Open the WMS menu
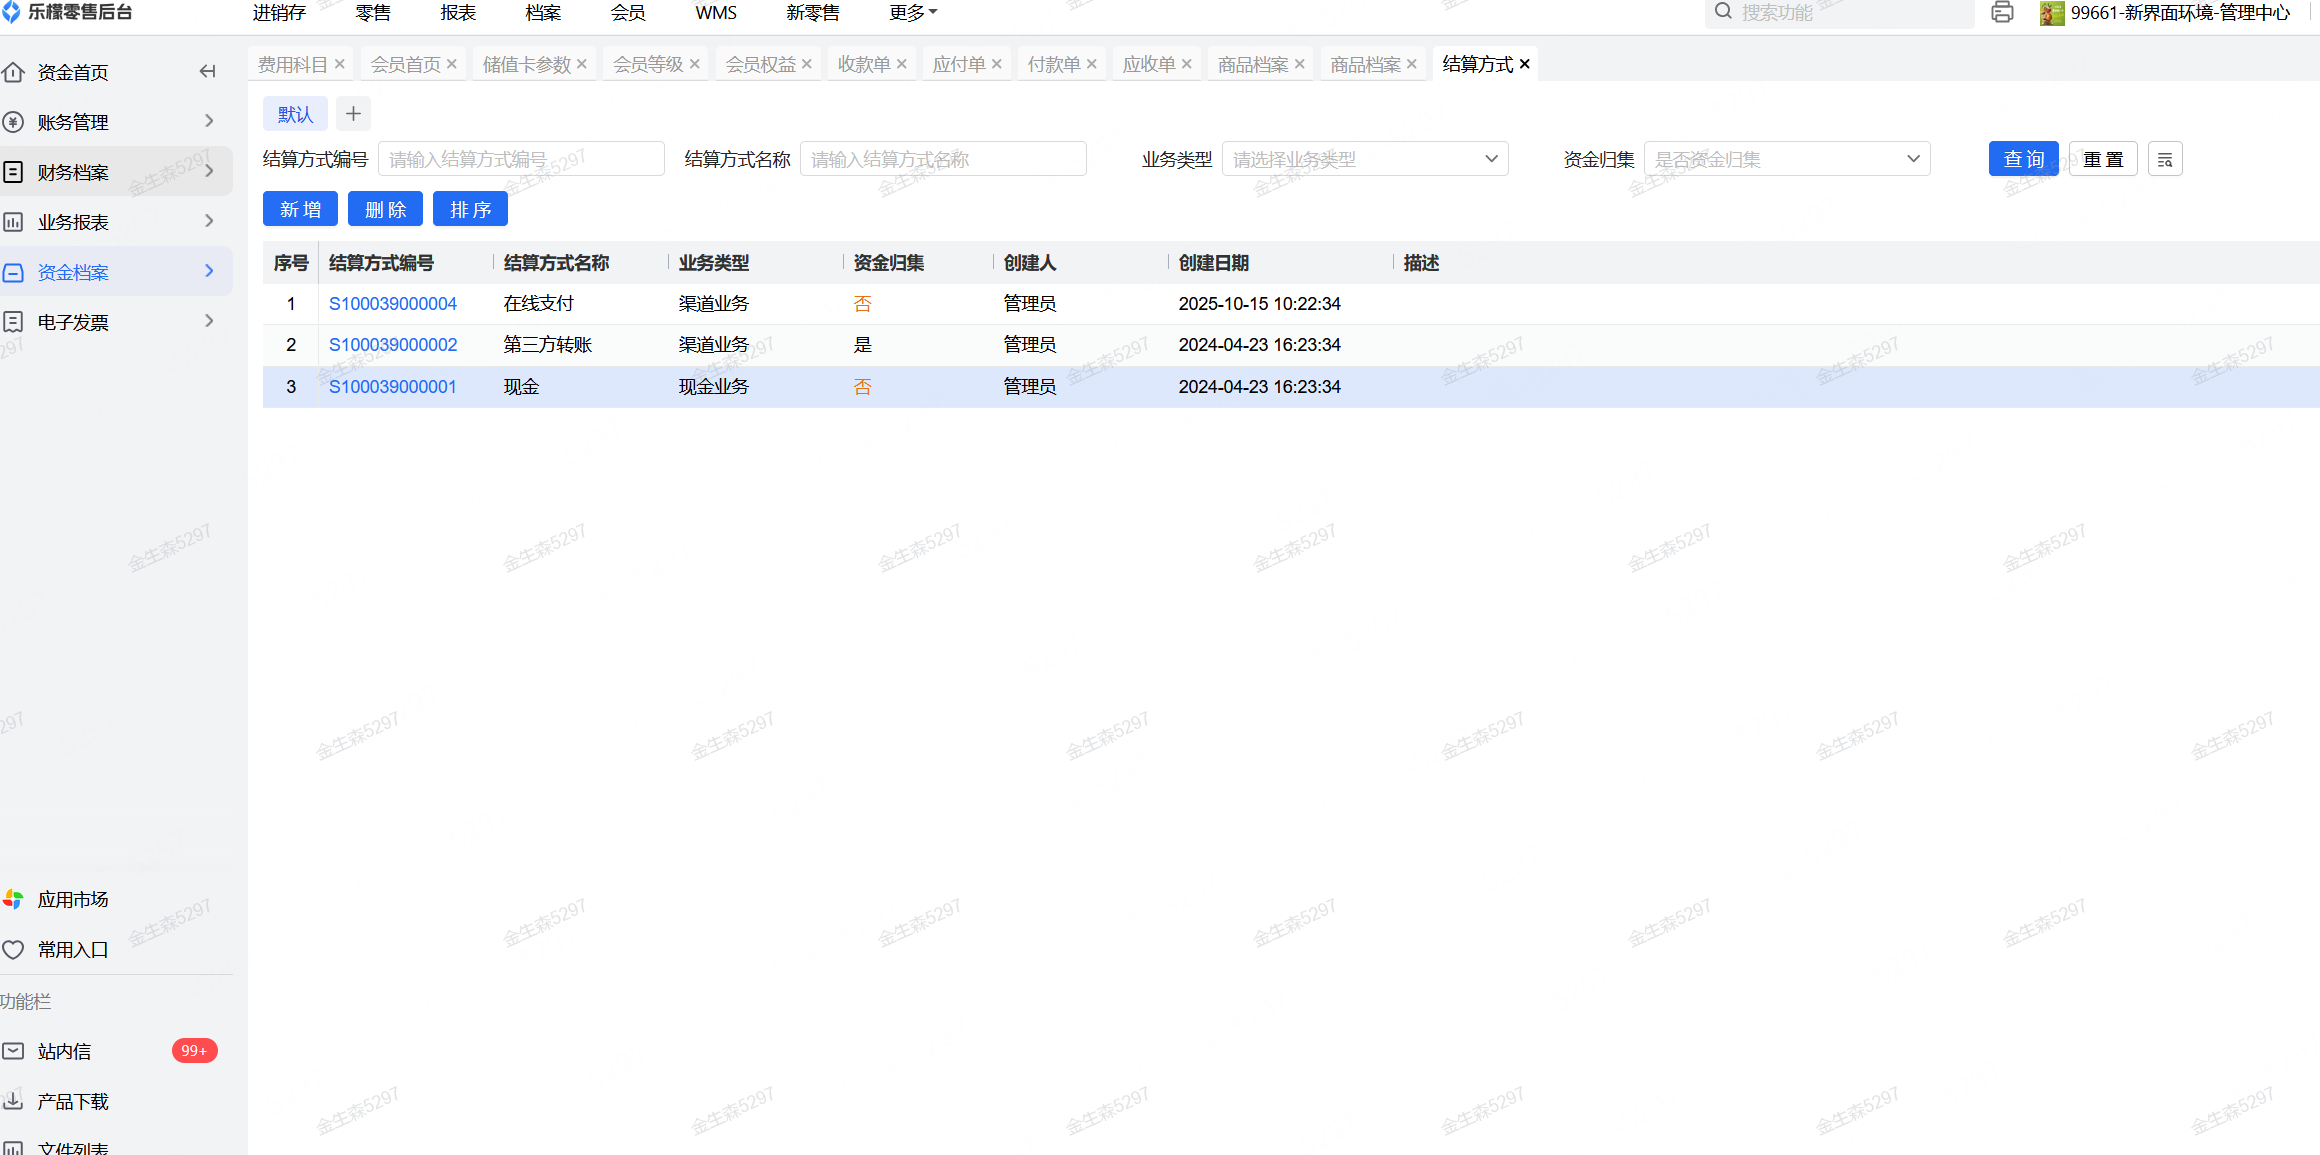This screenshot has width=2320, height=1155. pos(716,13)
